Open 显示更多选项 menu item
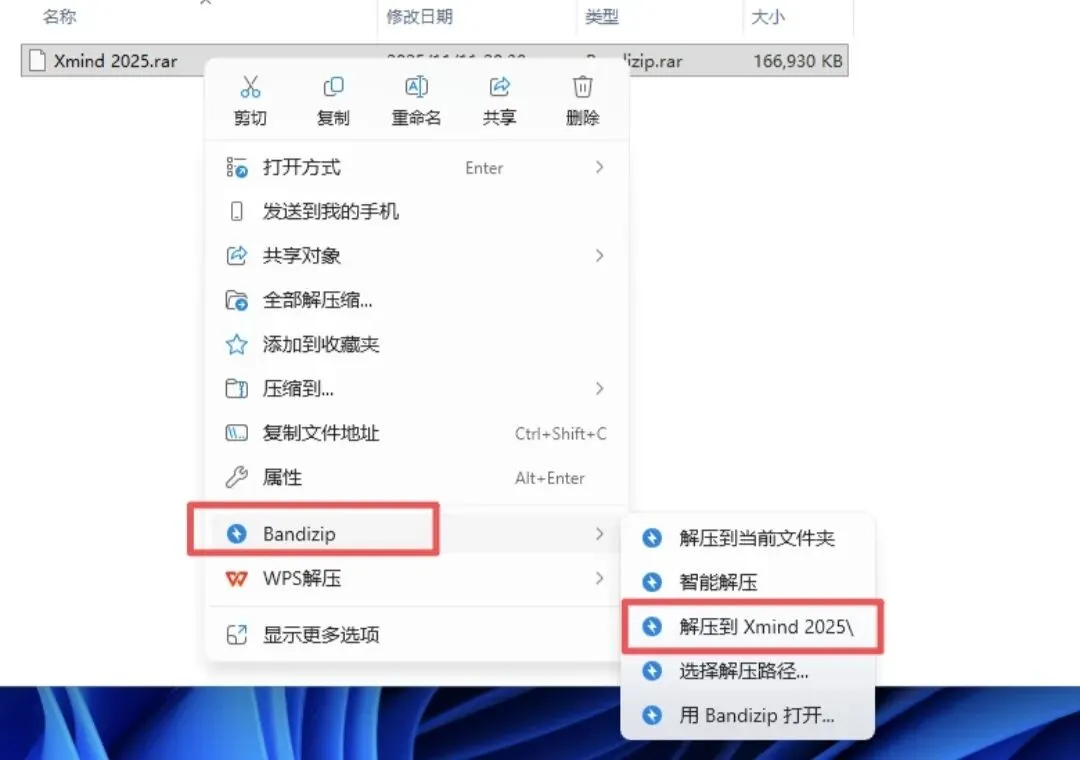 (x=417, y=635)
